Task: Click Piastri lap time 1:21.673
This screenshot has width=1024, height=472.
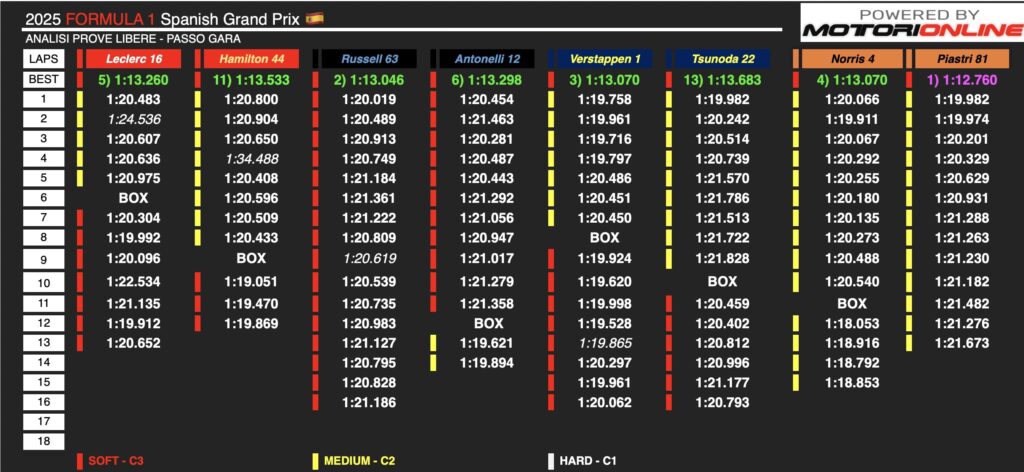Action: pyautogui.click(x=962, y=343)
